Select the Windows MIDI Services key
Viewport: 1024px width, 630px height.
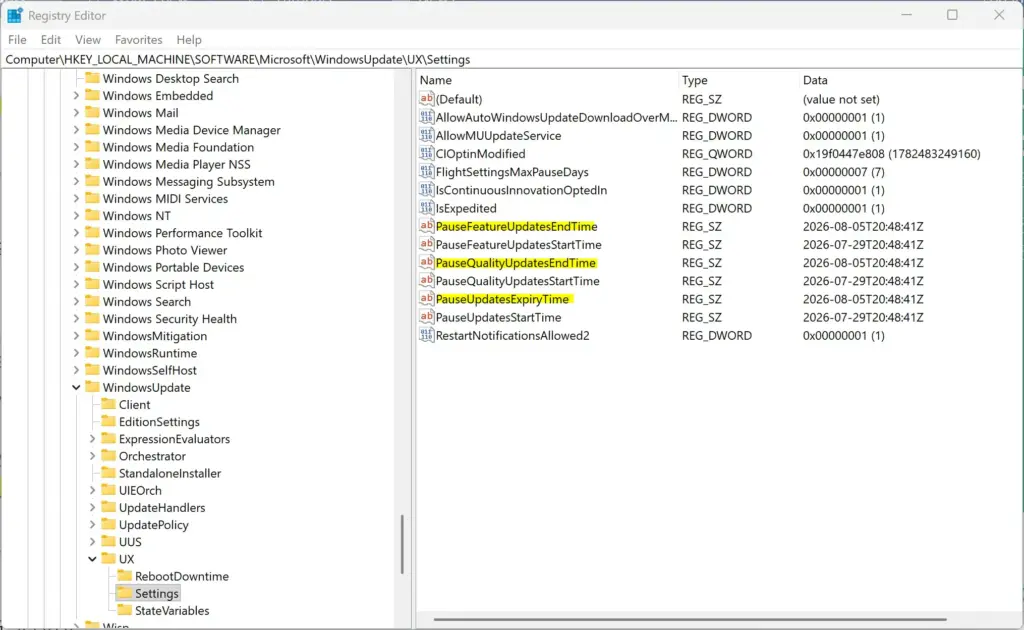pyautogui.click(x=165, y=198)
